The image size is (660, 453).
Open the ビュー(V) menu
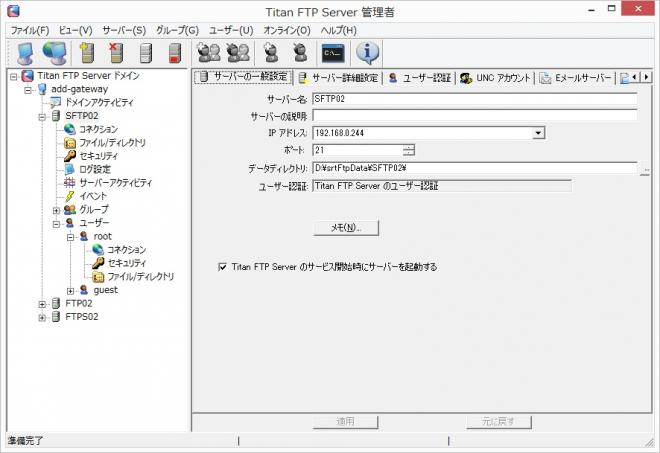75,30
